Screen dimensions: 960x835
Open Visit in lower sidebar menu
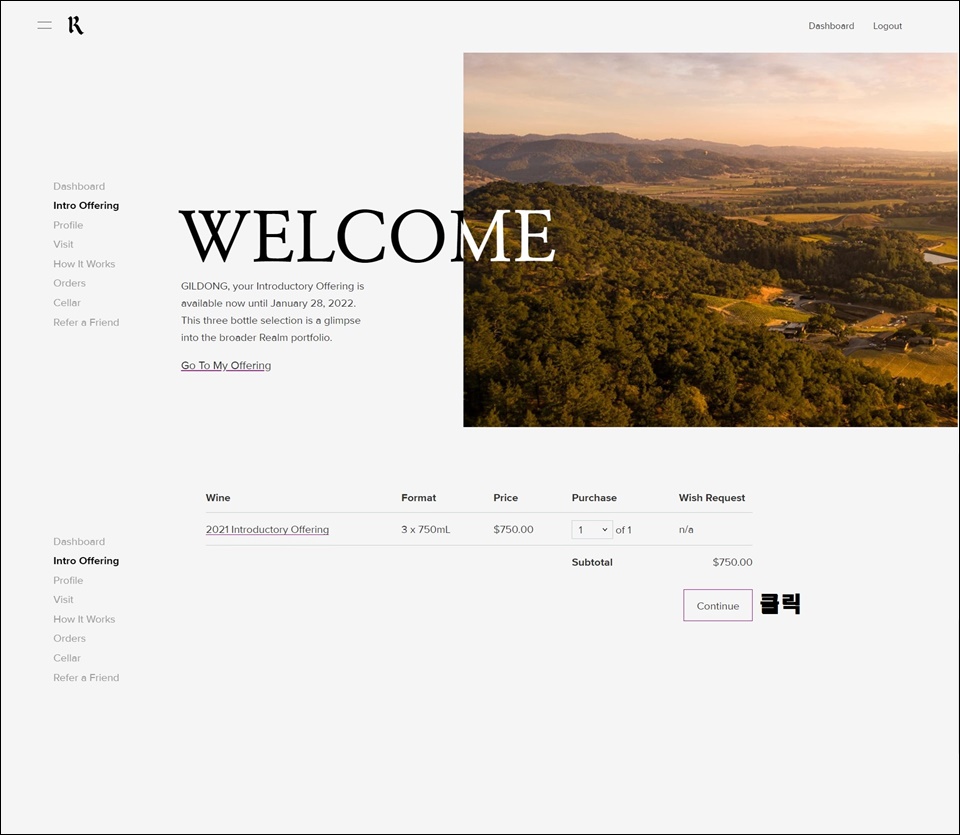63,600
